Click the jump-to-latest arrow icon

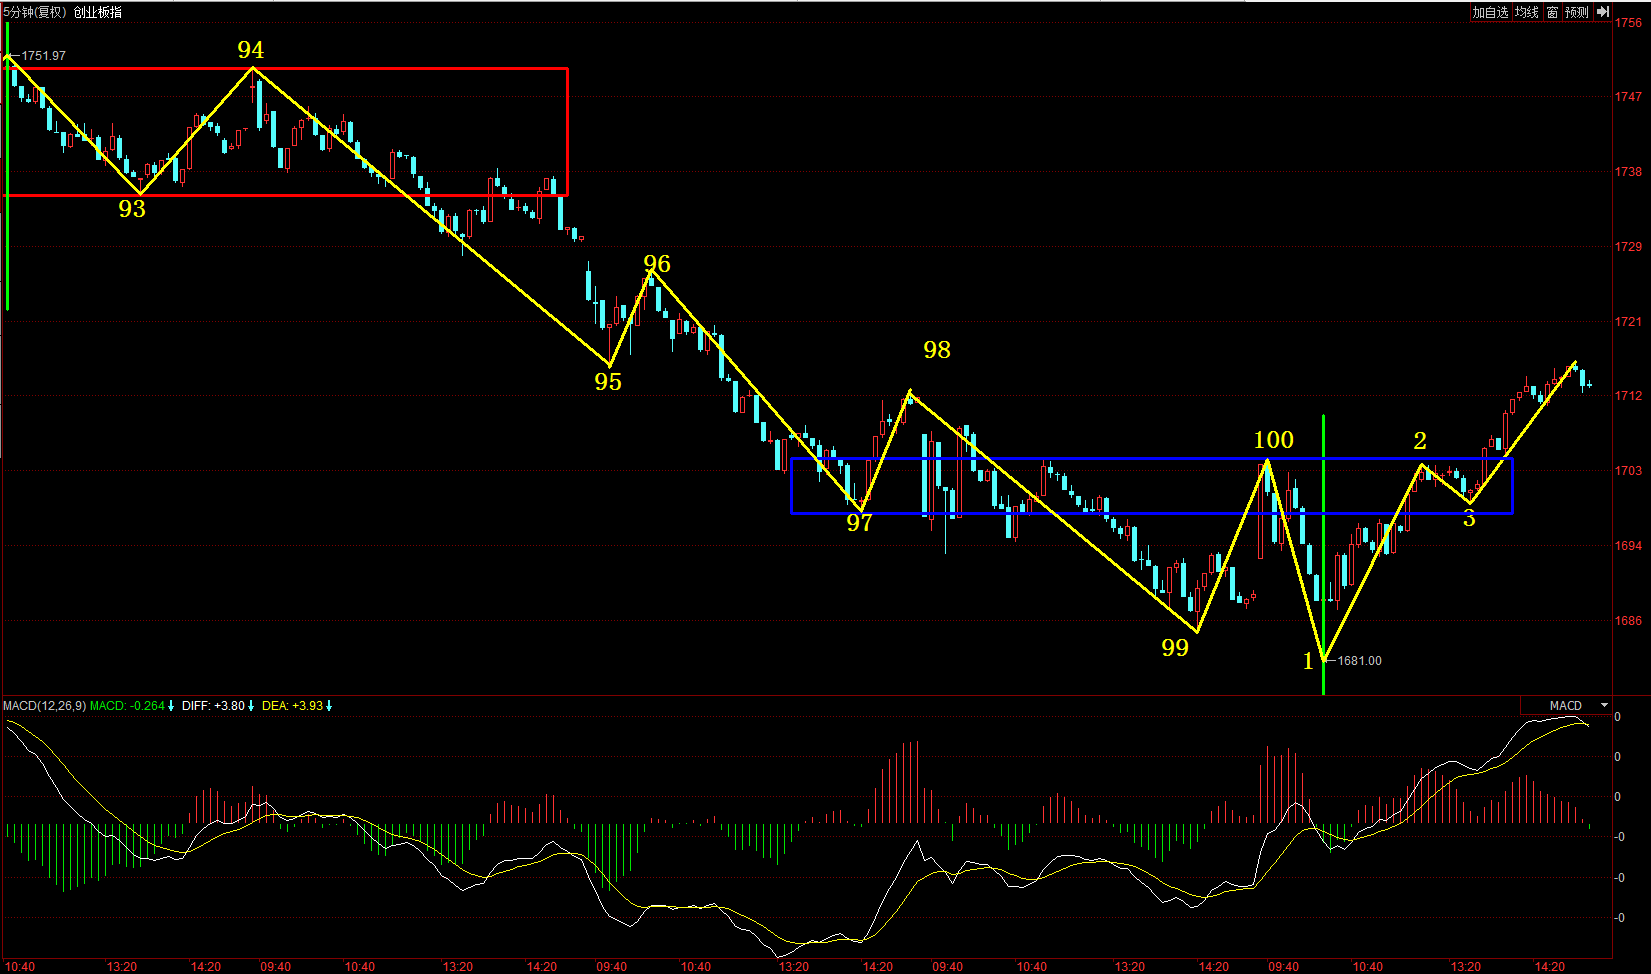click(x=1602, y=12)
